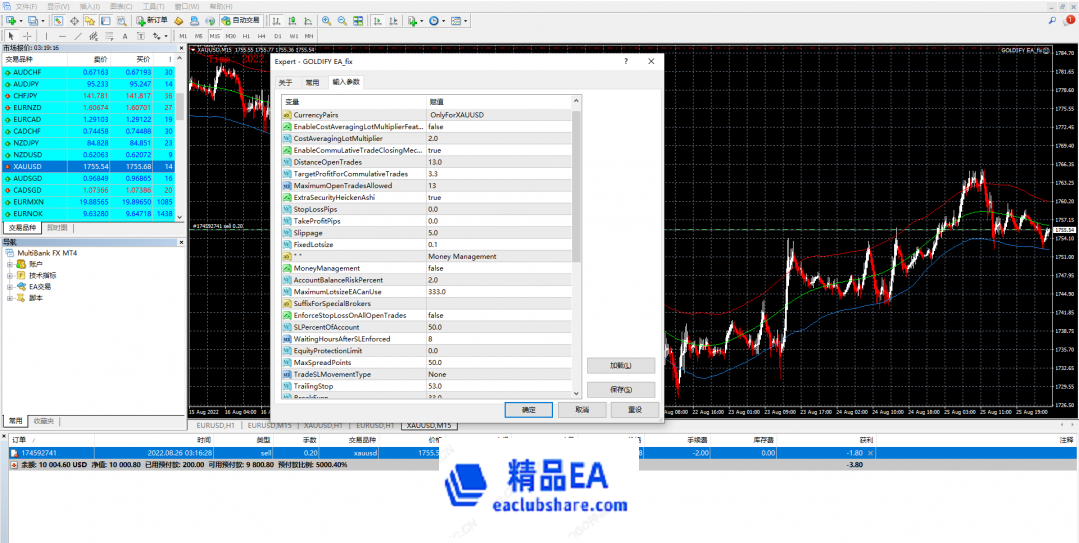Toggle the 自动交易 AutoTrading button
This screenshot has width=1079, height=543.
point(242,21)
